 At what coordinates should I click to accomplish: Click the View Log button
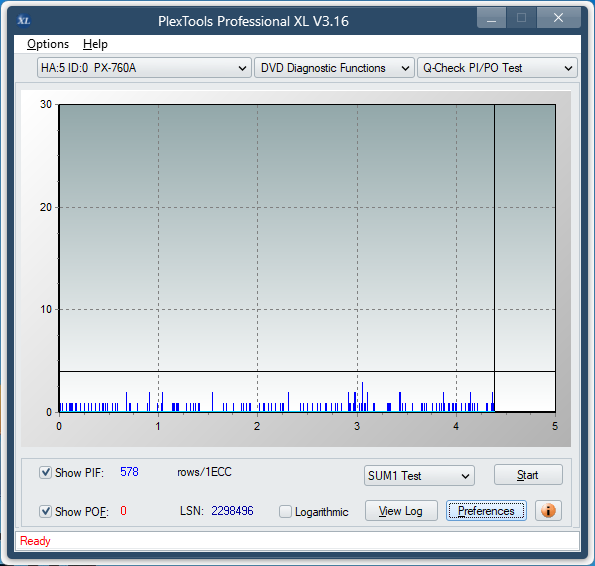click(x=401, y=511)
